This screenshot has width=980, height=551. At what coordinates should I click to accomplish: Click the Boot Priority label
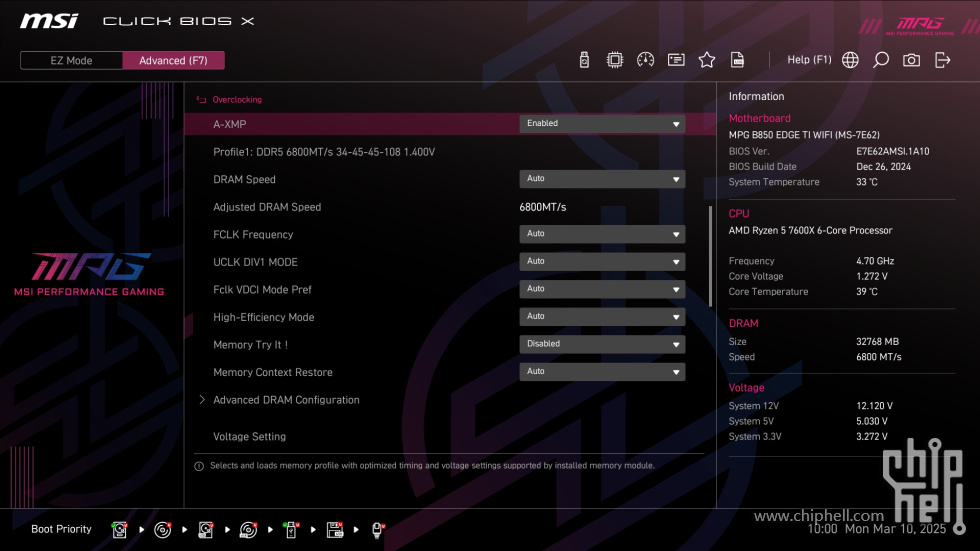tap(61, 529)
